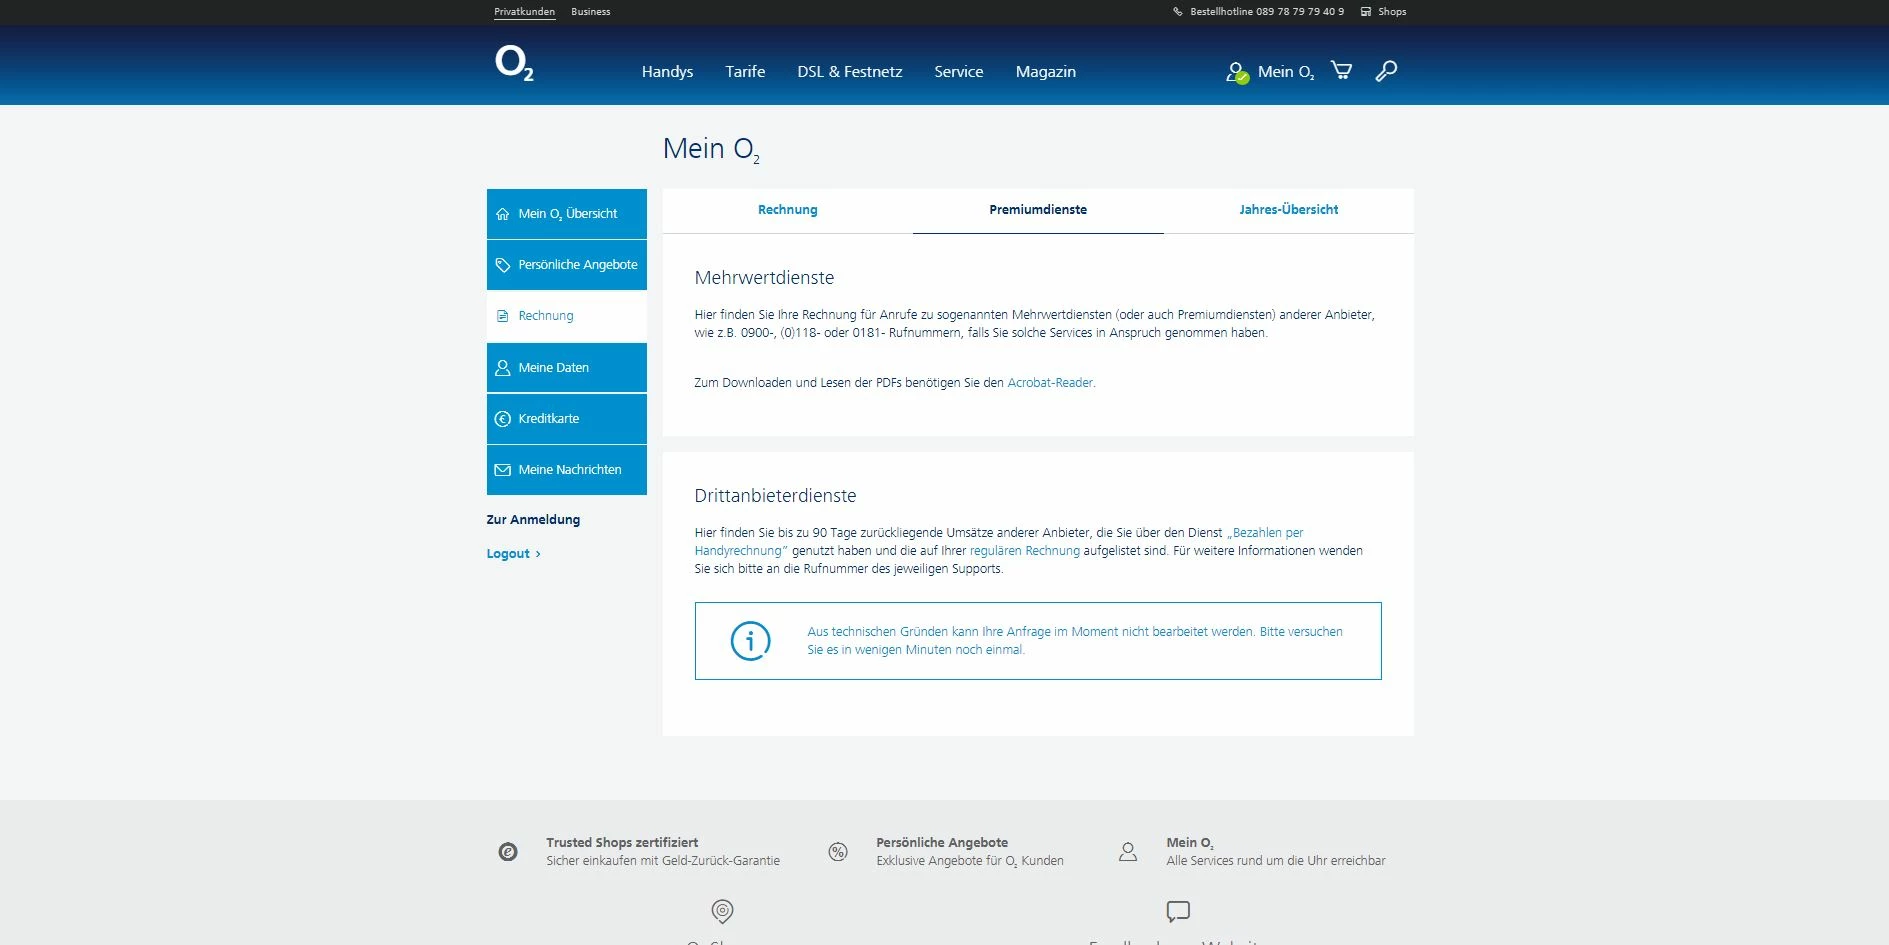
Task: Click the "Aus technischen Gründen" error message
Action: tap(1075, 641)
